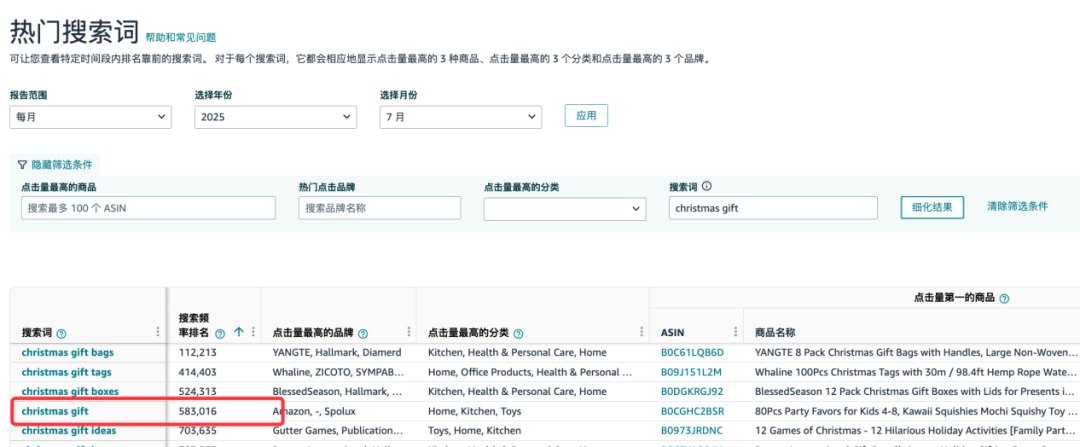Open ASIN link B0C61LQB6D
The height and width of the screenshot is (447, 1080).
(692, 353)
